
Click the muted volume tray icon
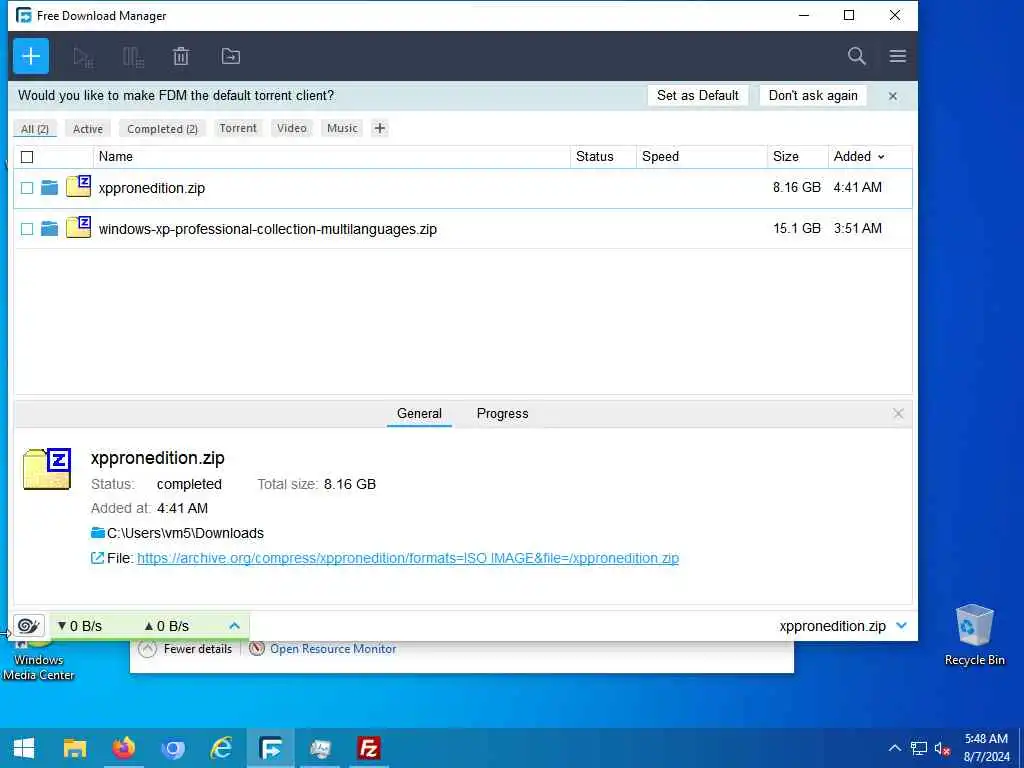[x=942, y=748]
